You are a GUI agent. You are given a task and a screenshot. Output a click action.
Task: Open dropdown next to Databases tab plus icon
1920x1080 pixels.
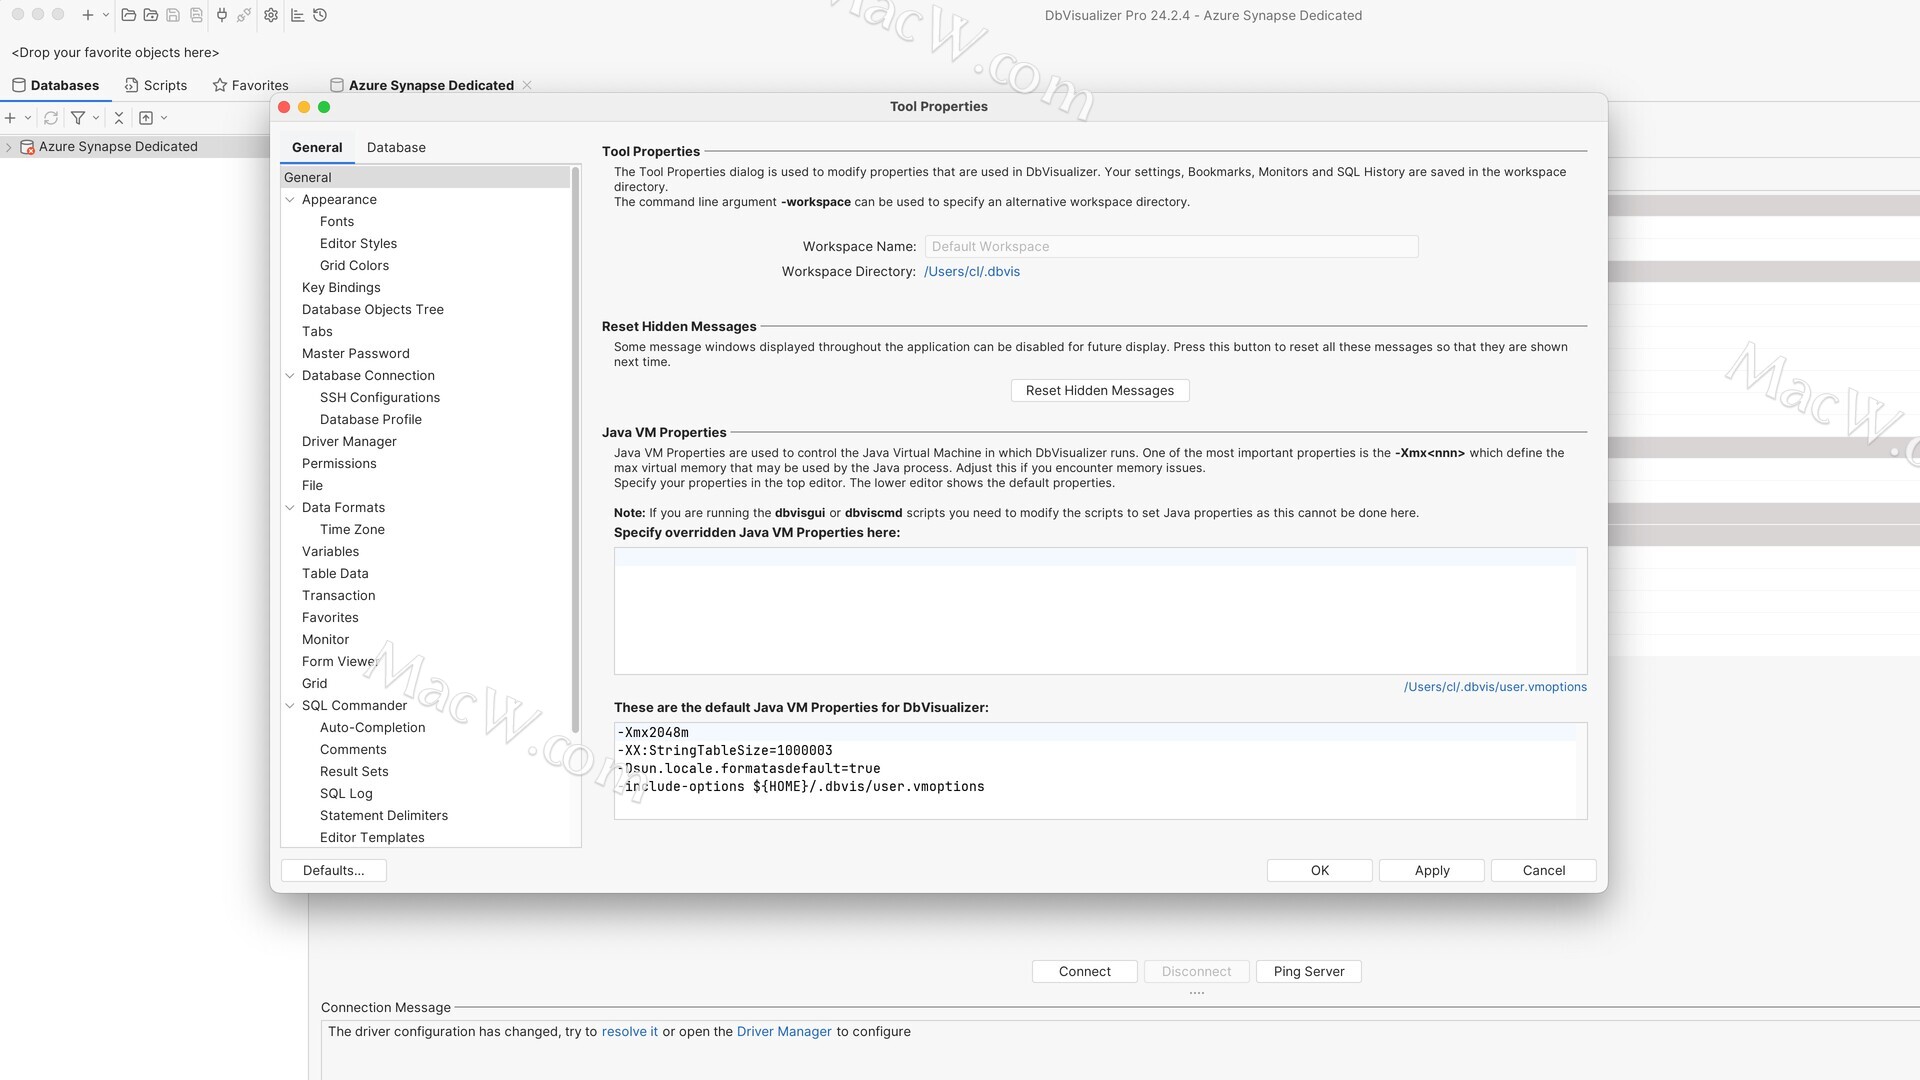(x=28, y=118)
